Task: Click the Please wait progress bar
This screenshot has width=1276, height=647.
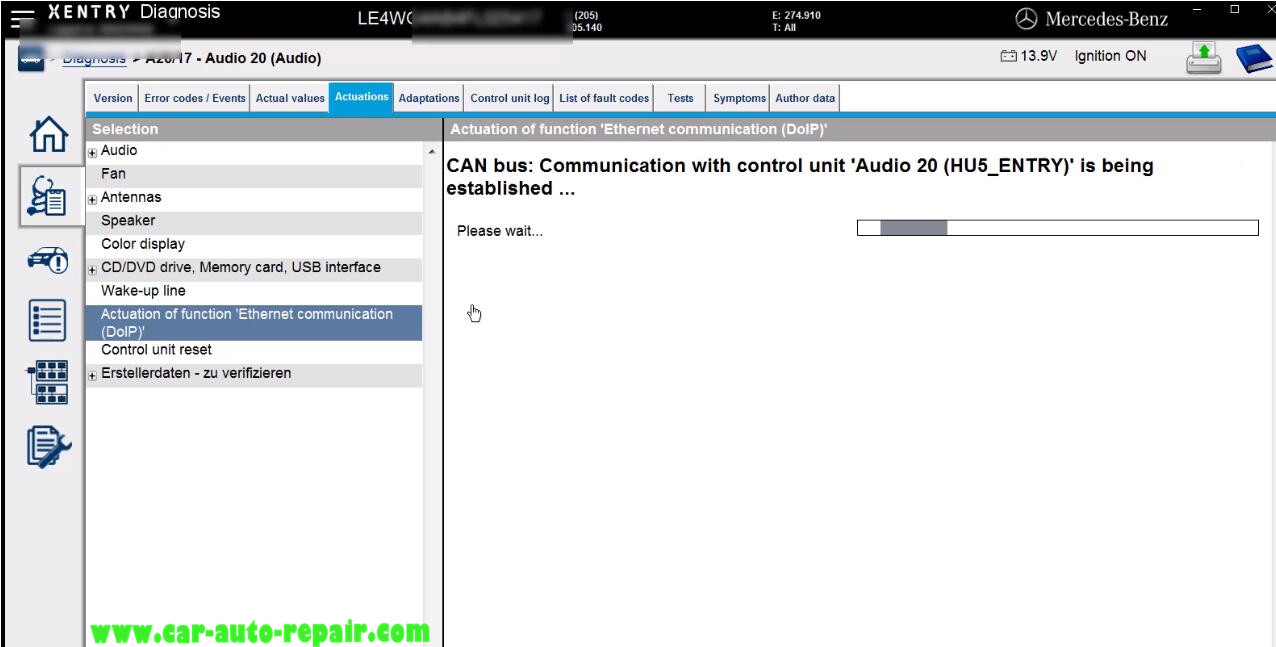Action: pyautogui.click(x=1058, y=228)
